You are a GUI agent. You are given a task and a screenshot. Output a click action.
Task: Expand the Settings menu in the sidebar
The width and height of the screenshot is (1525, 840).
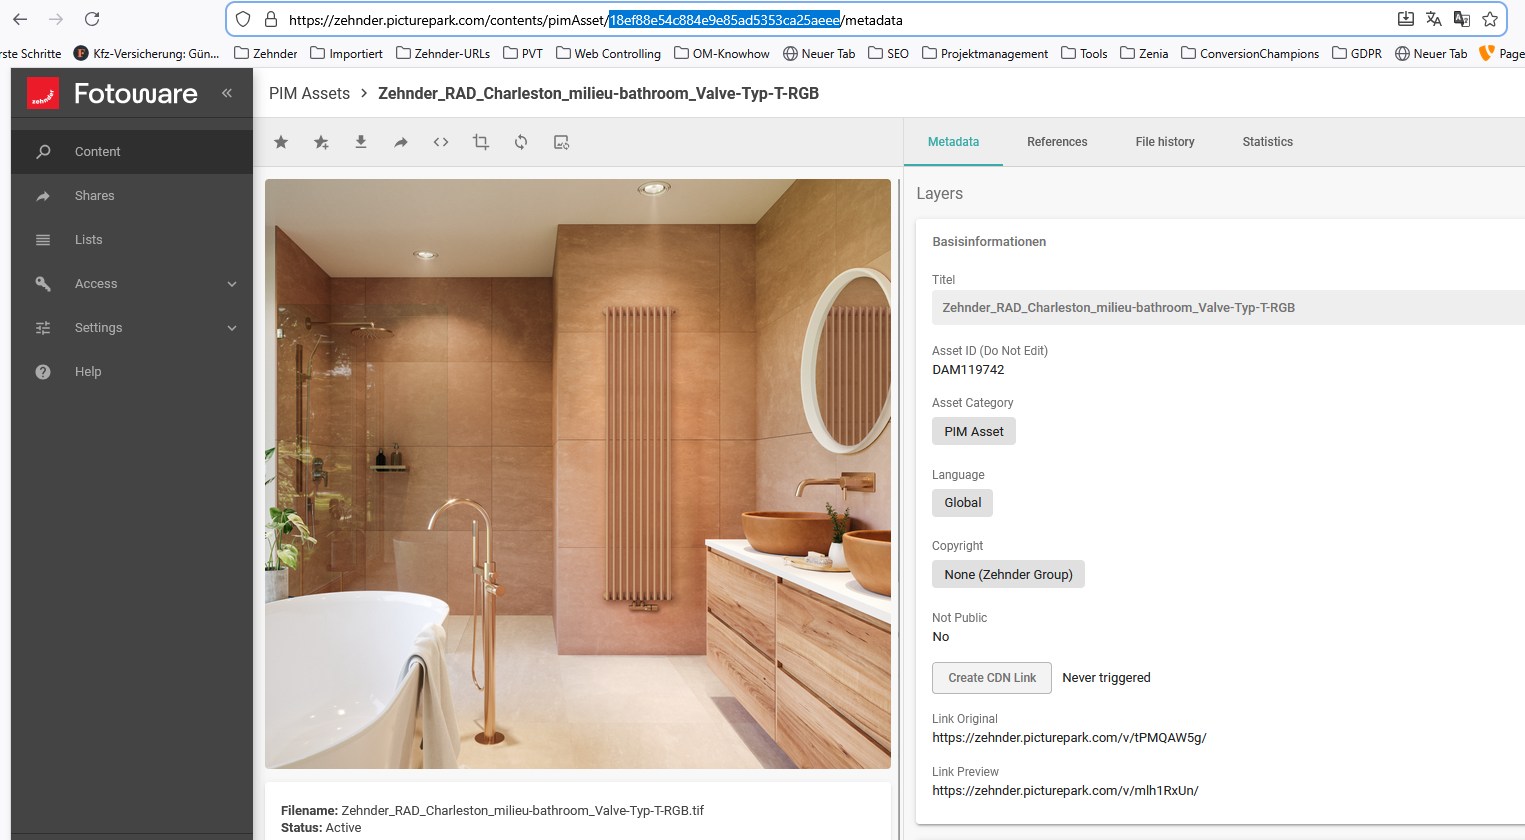(x=132, y=328)
